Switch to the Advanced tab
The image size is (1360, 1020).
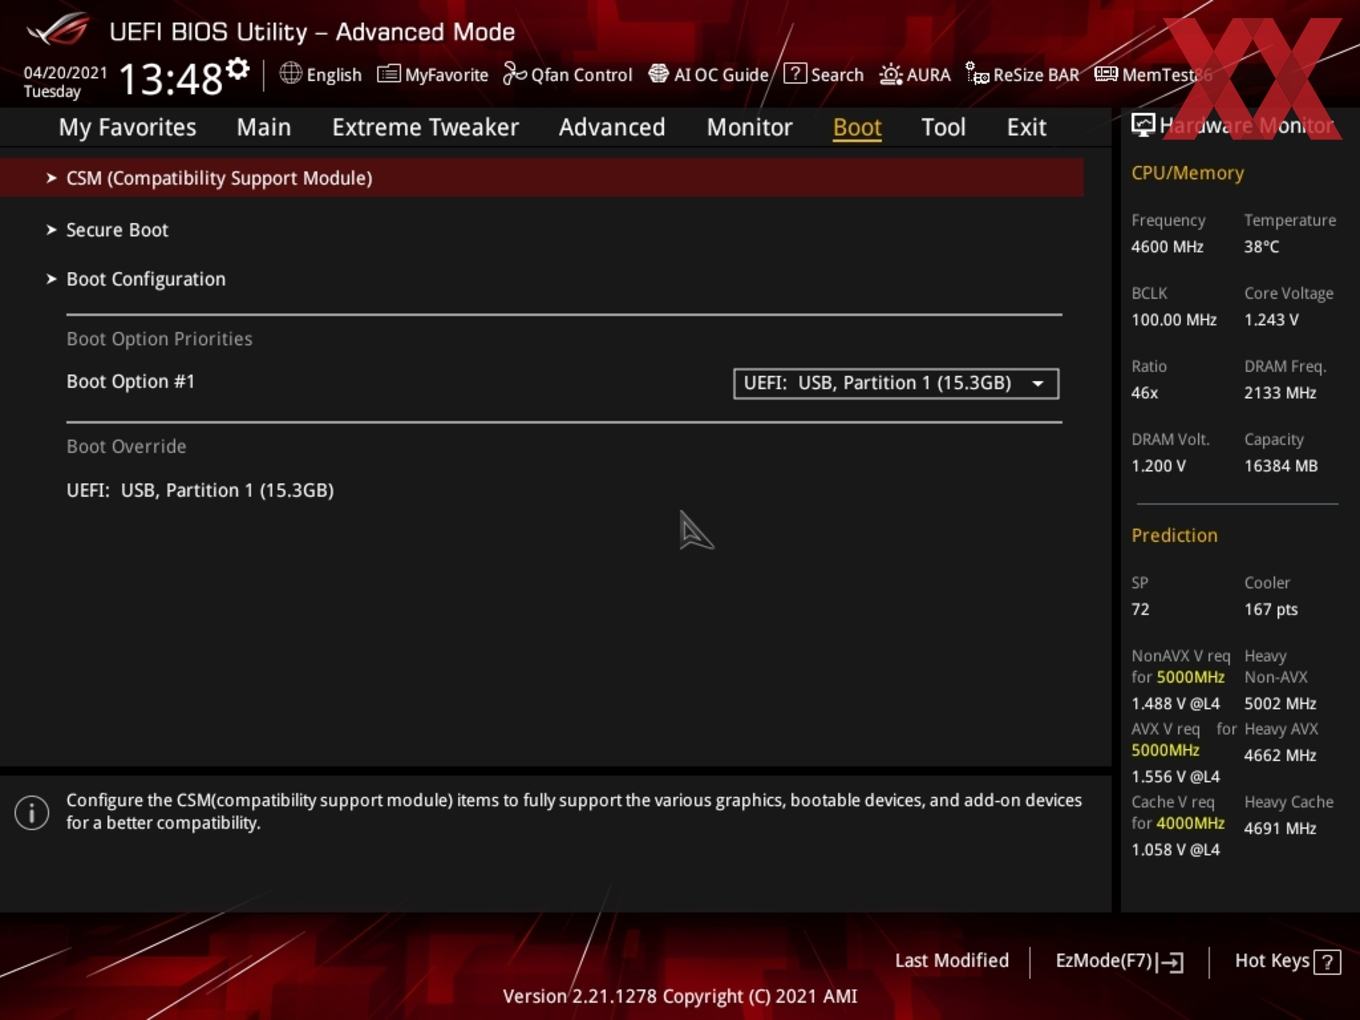pyautogui.click(x=612, y=127)
